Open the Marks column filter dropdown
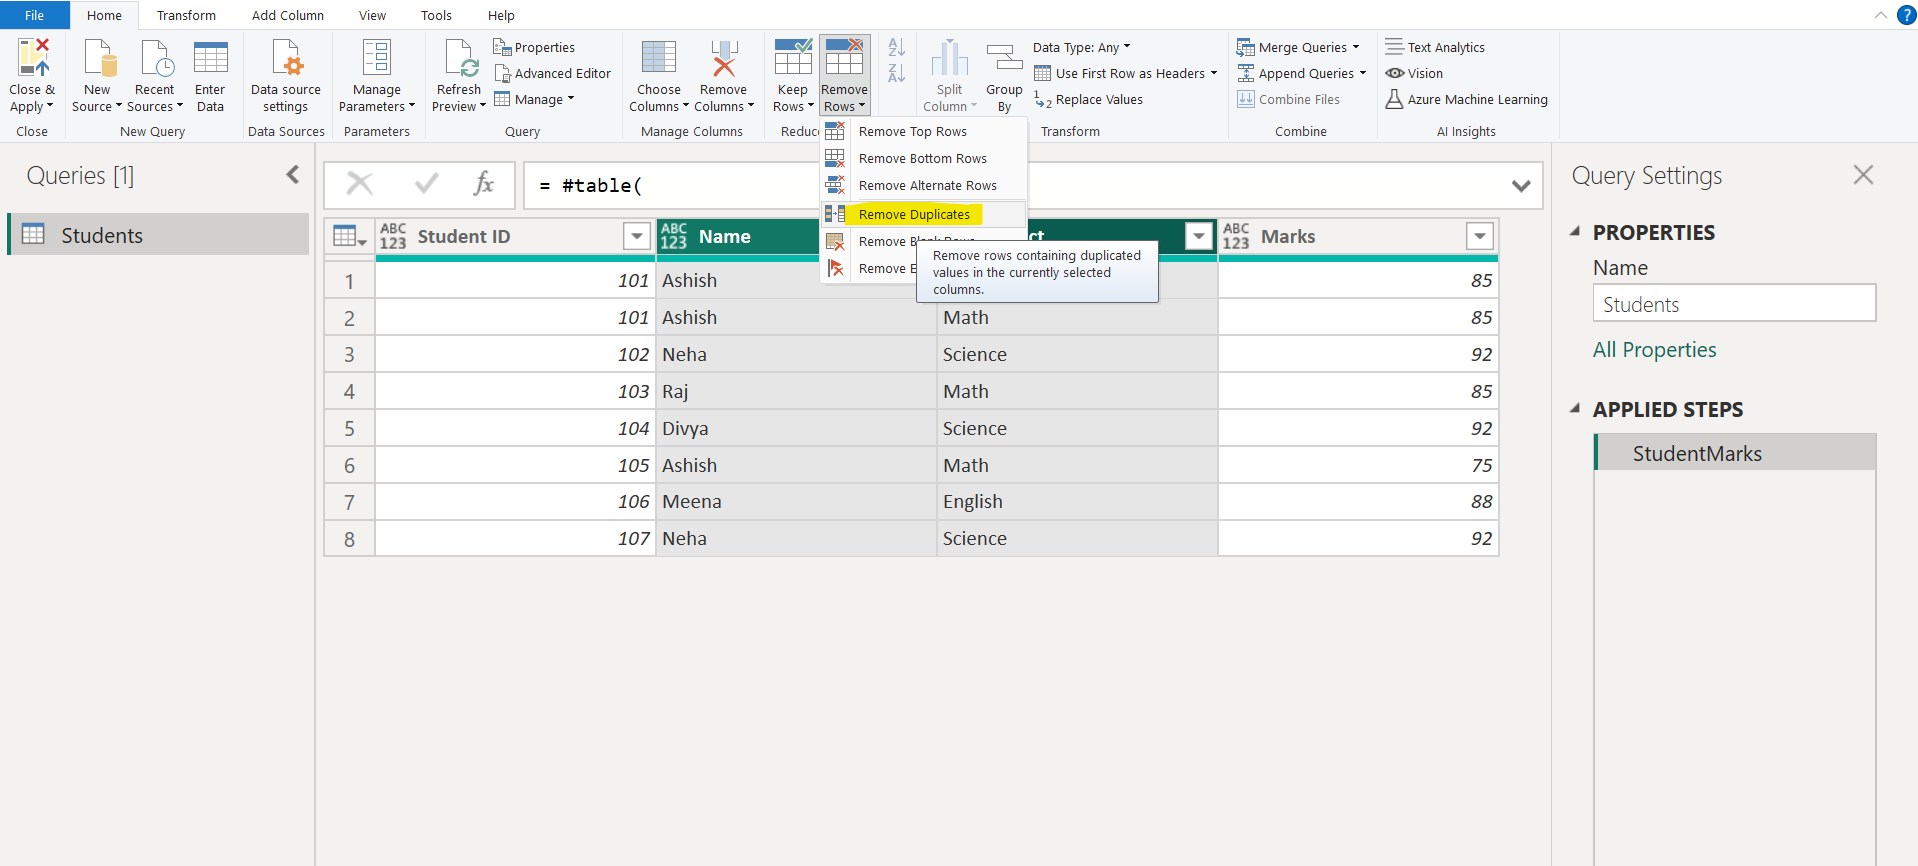Screen dimensions: 1918x866 click(1479, 237)
